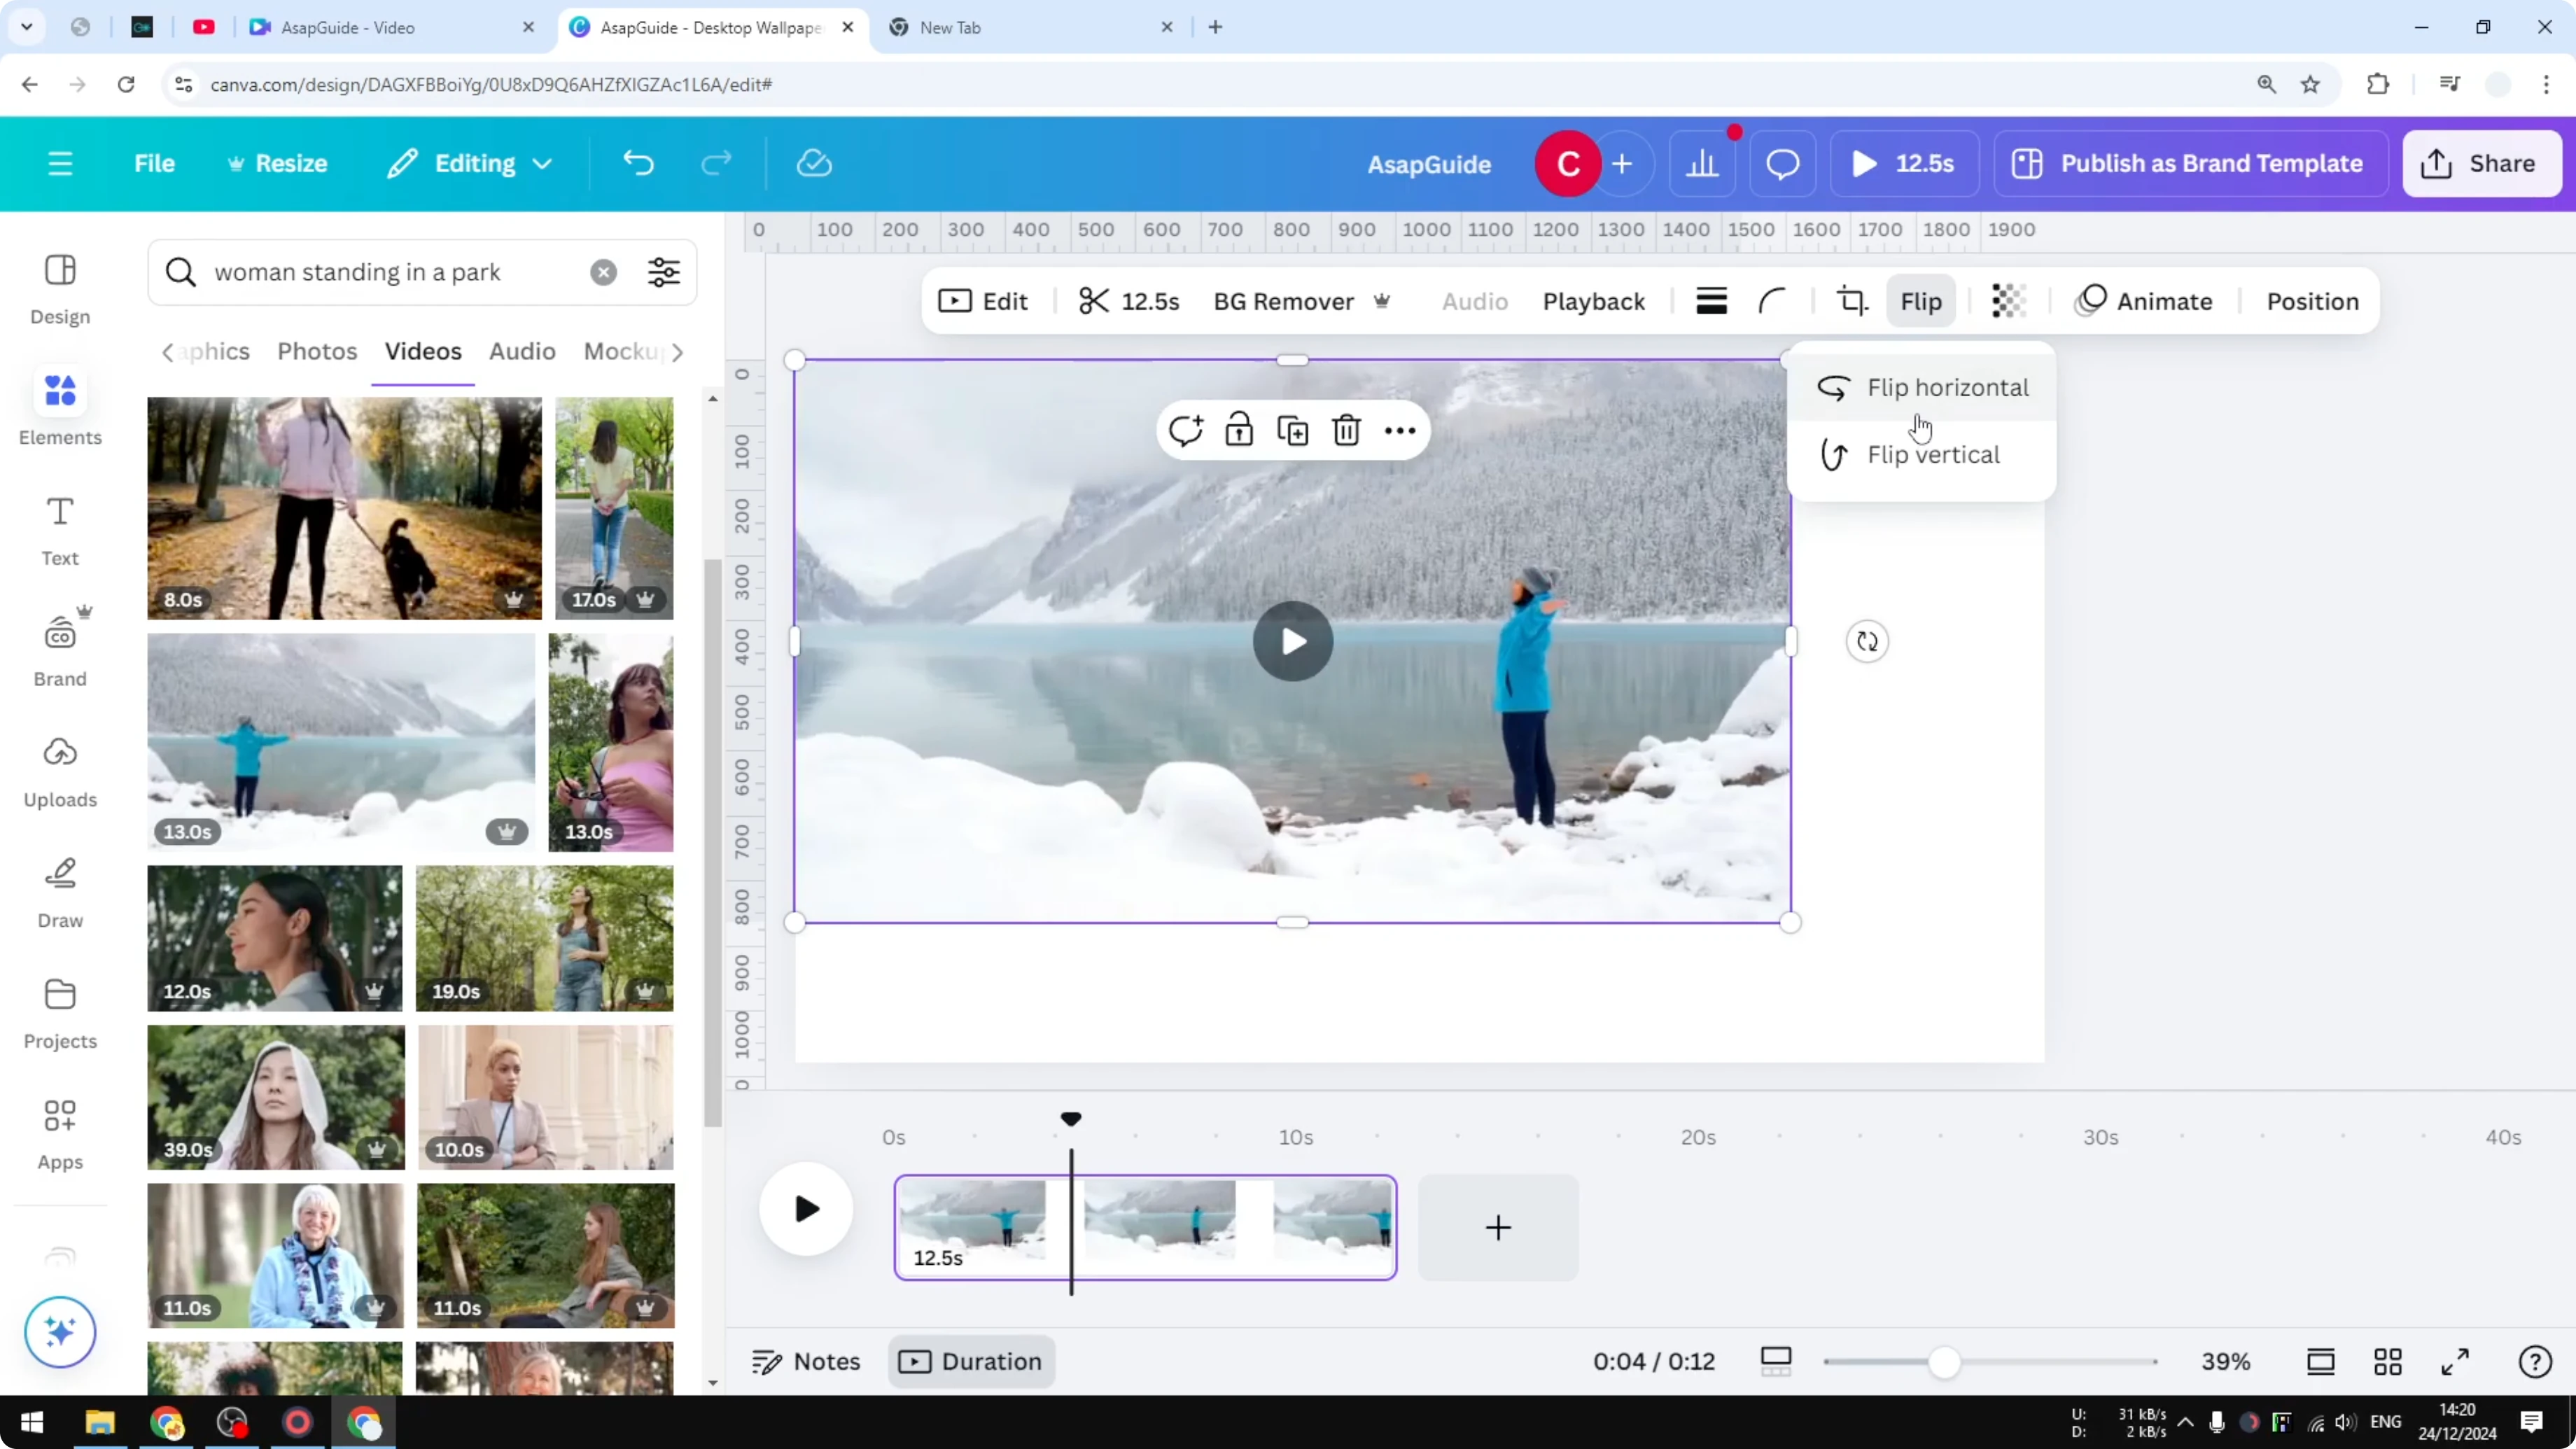Expand more tabs with right chevron arrow
The width and height of the screenshot is (2576, 1449).
click(x=679, y=352)
